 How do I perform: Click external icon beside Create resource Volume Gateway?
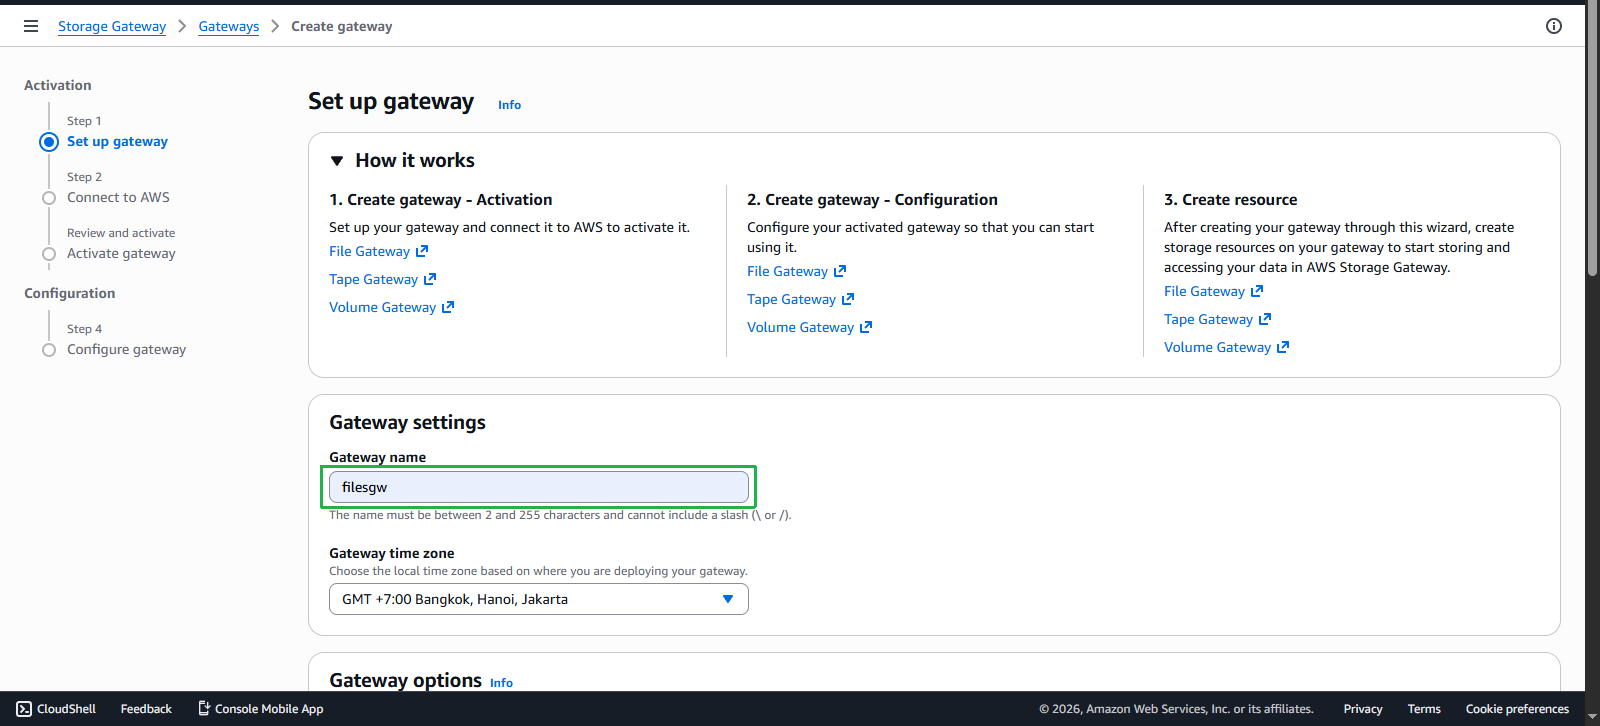pos(1283,347)
